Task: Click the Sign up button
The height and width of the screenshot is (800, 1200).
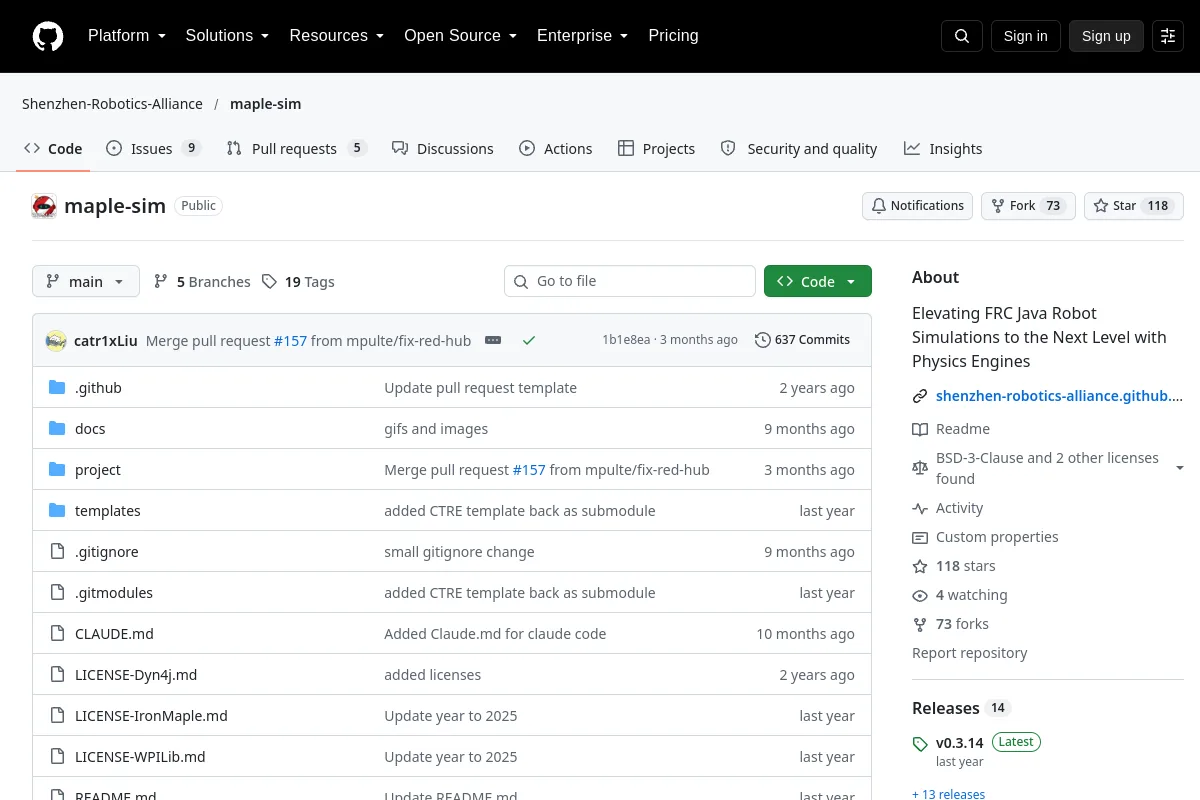Action: [x=1106, y=36]
